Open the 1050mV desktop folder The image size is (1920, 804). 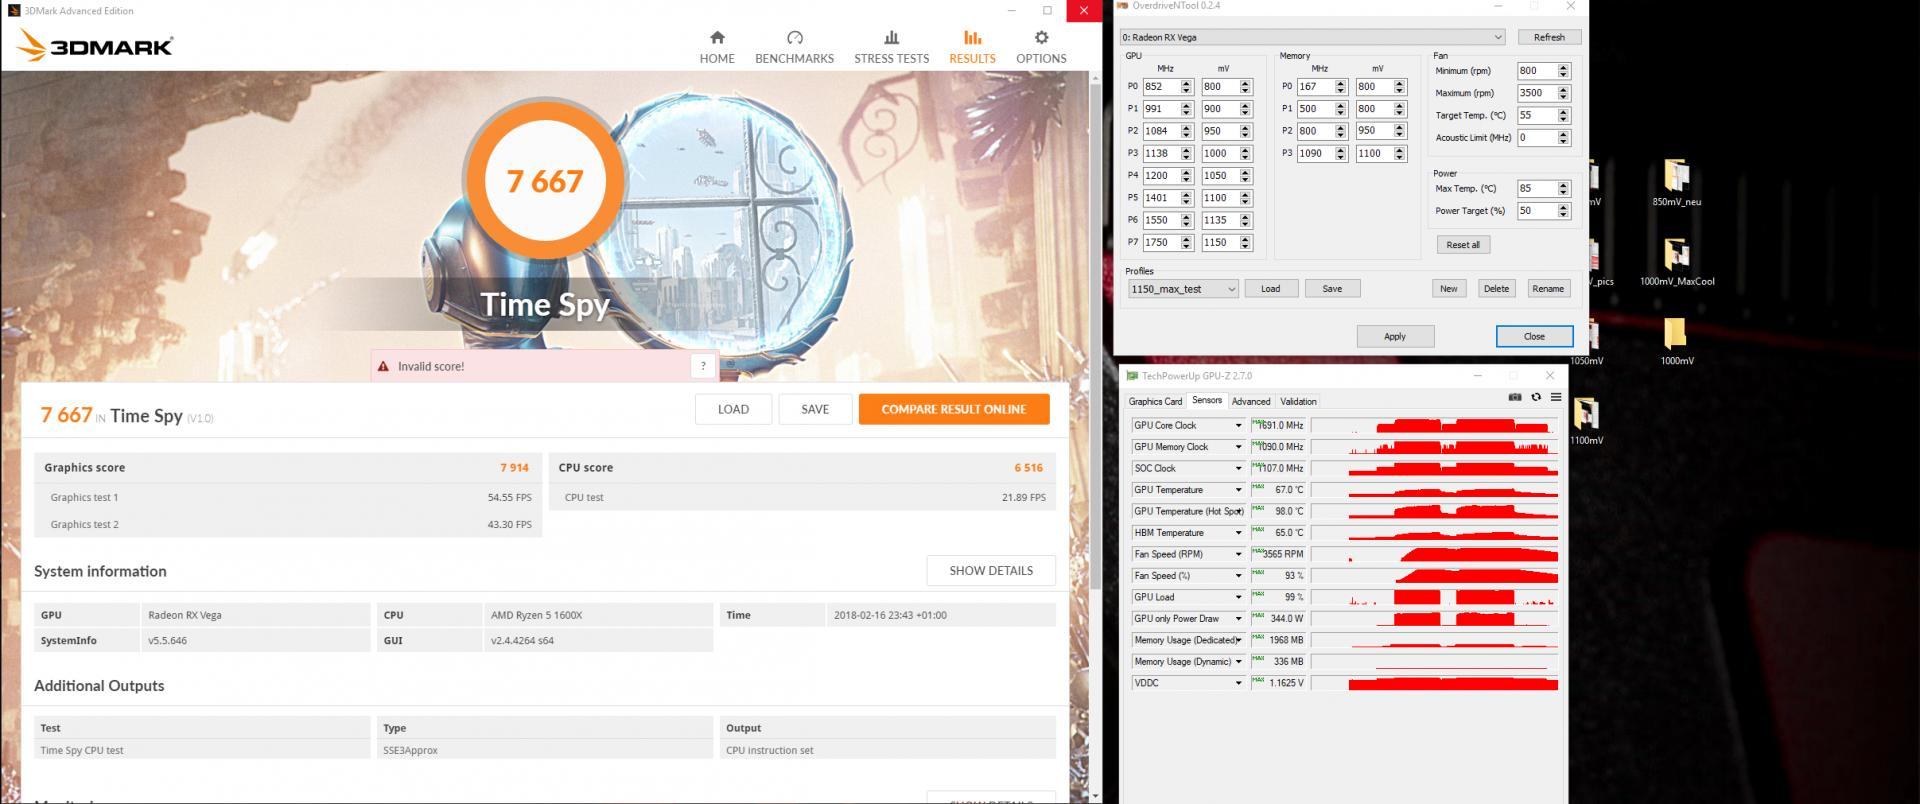click(1587, 341)
